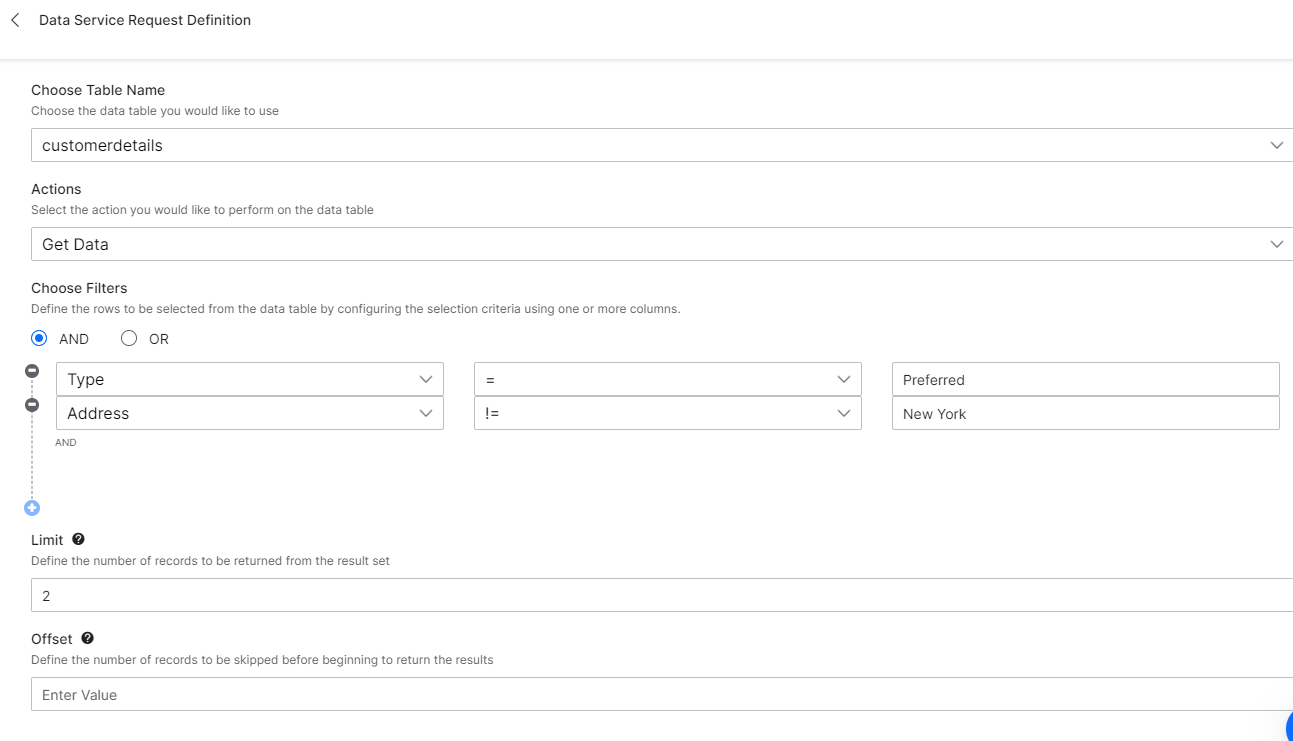The image size is (1293, 741).
Task: Expand the customerdetails dropdown chevron
Action: point(1276,144)
